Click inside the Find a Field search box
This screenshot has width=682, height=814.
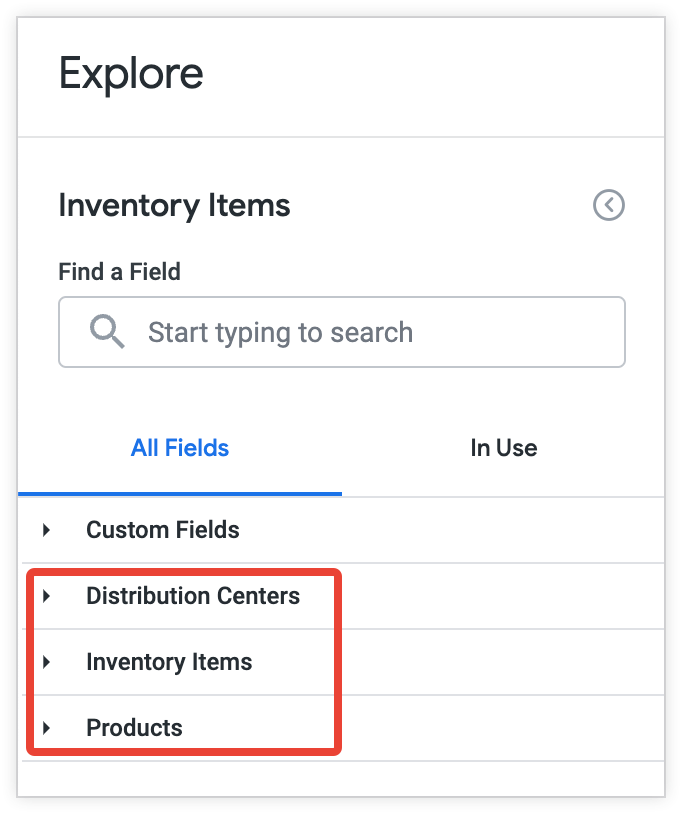pos(342,331)
